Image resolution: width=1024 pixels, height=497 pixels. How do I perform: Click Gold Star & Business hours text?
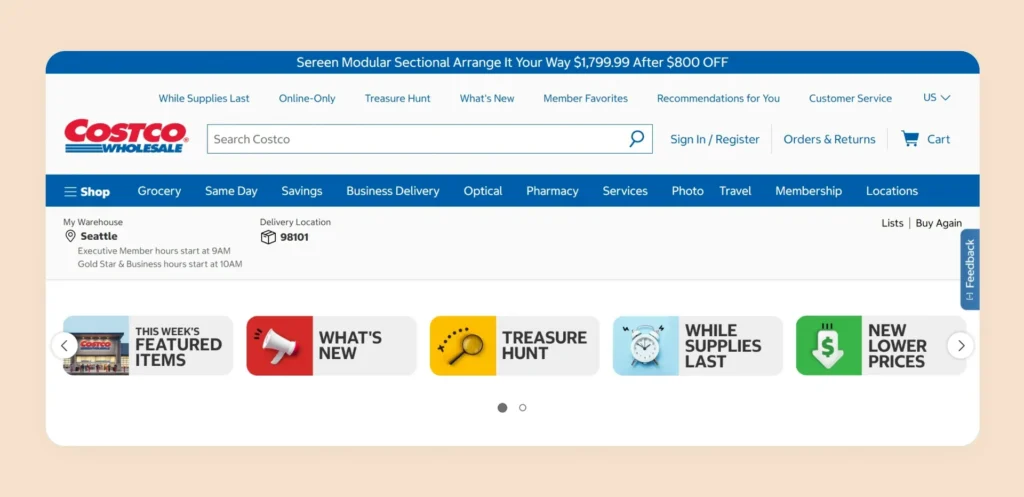click(160, 265)
